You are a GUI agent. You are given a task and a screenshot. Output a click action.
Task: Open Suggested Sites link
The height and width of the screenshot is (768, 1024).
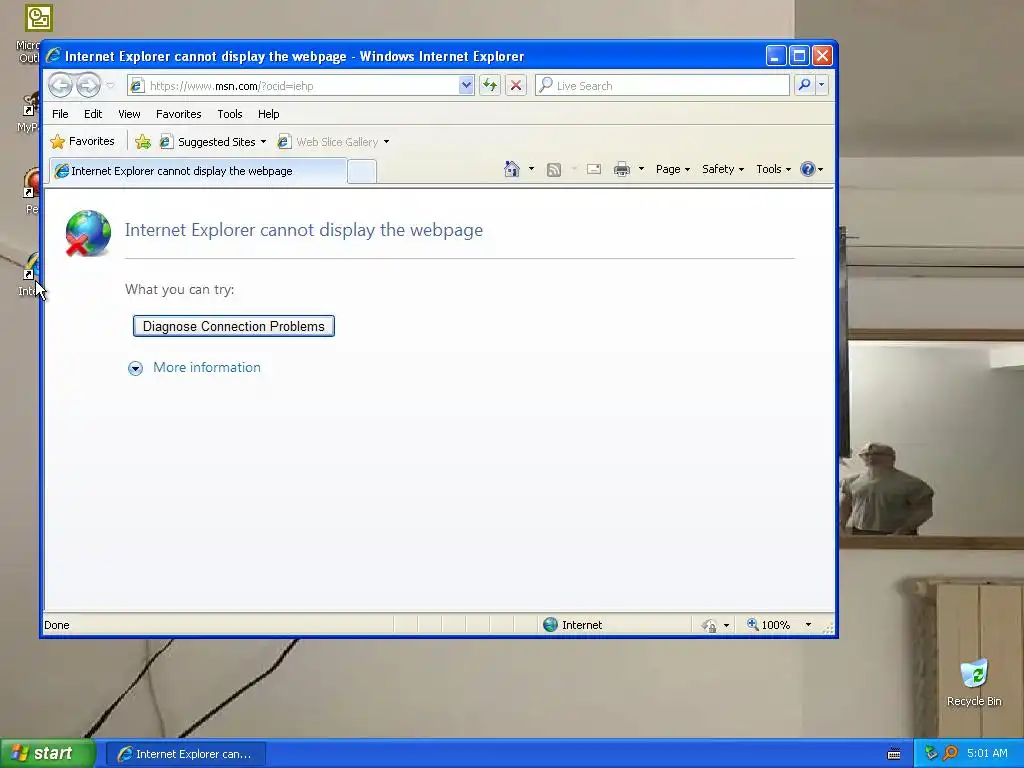coord(213,142)
